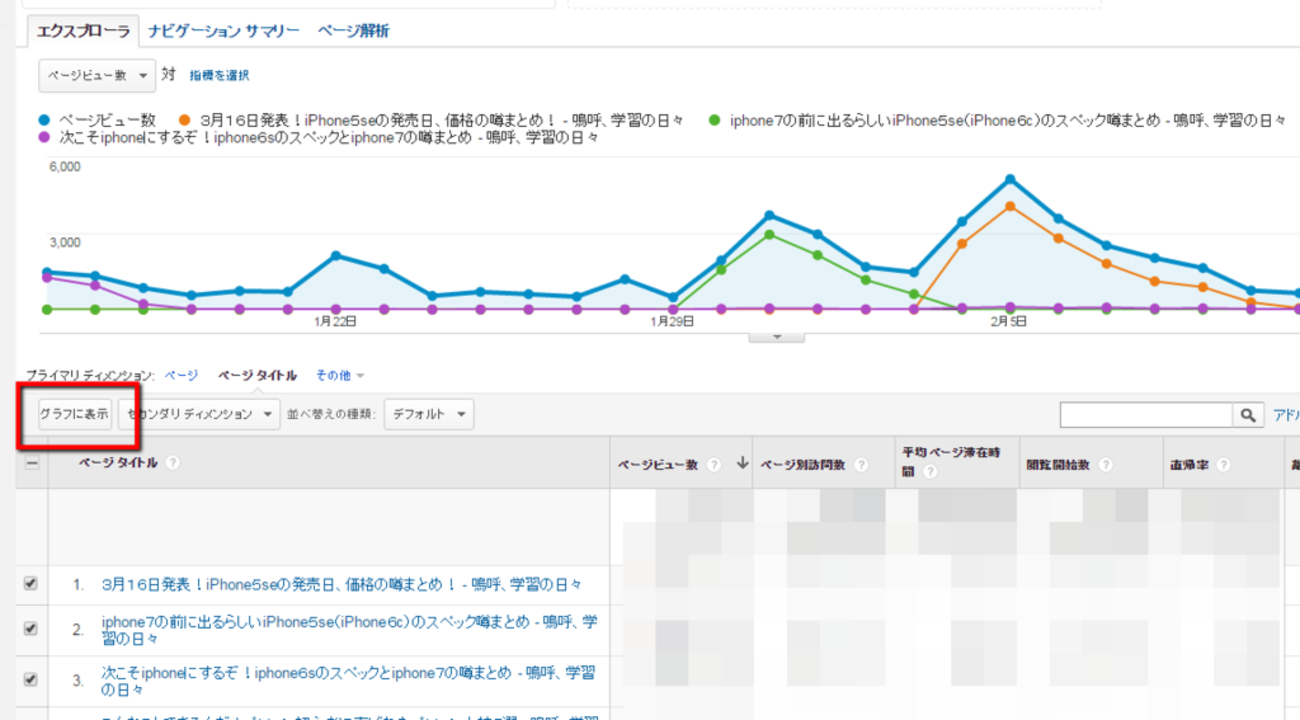The height and width of the screenshot is (720, 1300).
Task: Click the sort arrow in ページビュー数 column
Action: point(742,464)
